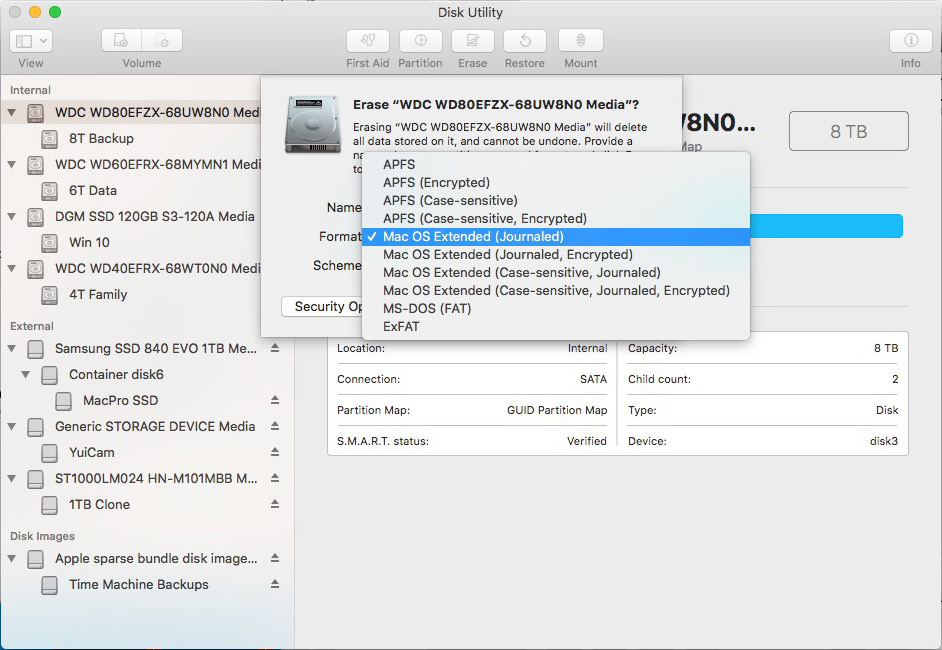The width and height of the screenshot is (942, 650).
Task: Click the S.M.A.R.T. status 'Verified' value
Action: click(x=587, y=441)
